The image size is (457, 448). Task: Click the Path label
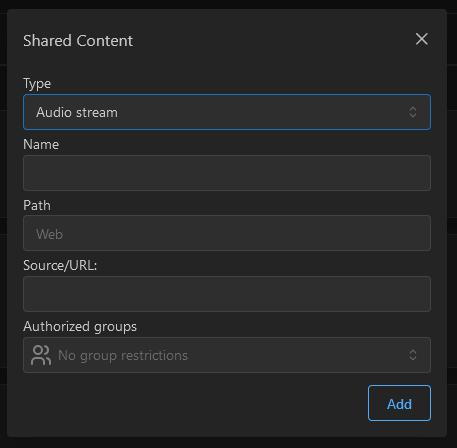coord(37,205)
